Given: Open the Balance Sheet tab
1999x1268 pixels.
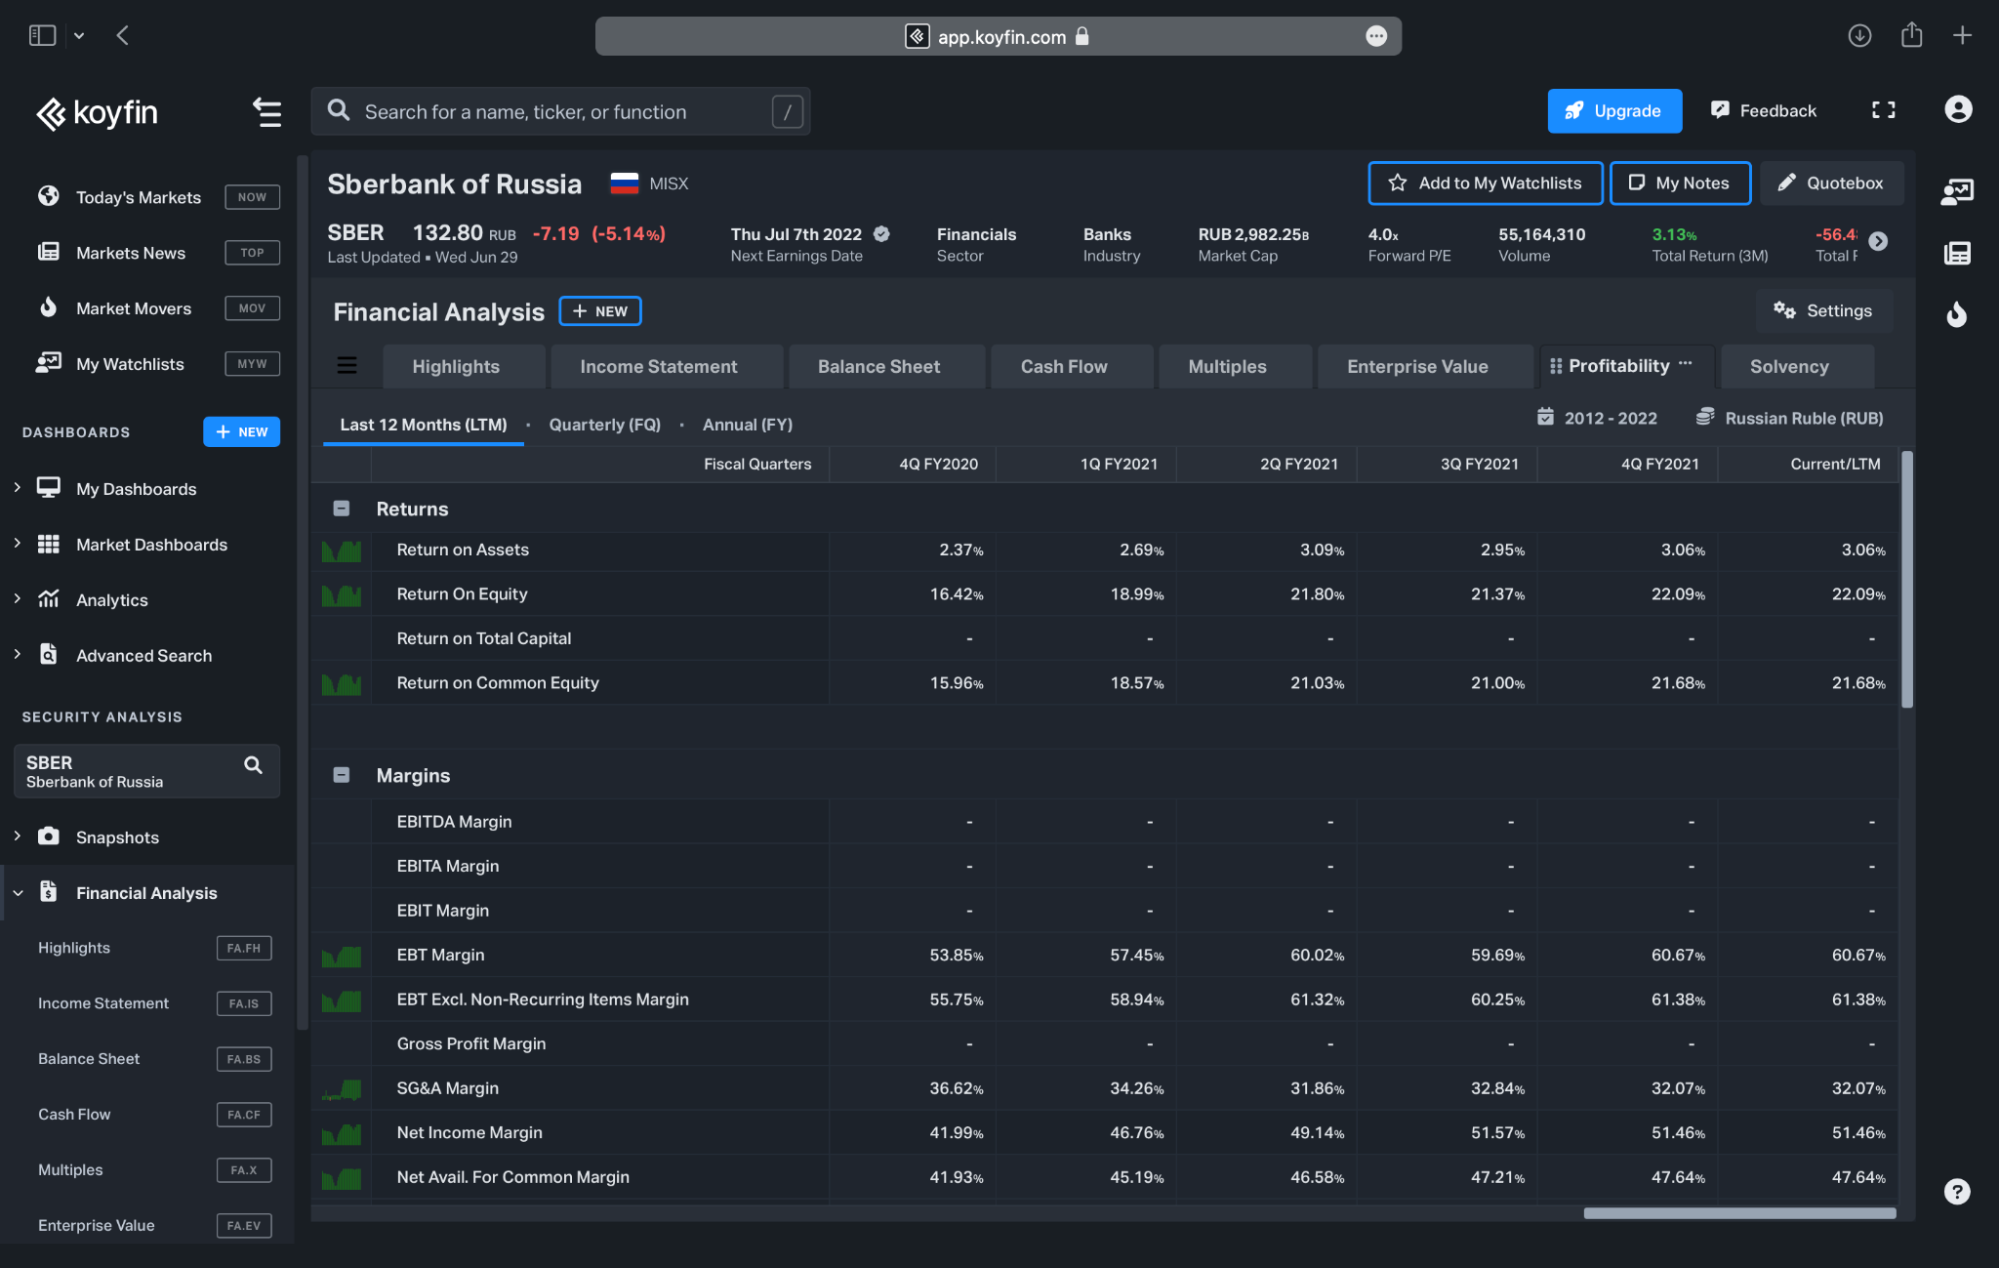Looking at the screenshot, I should 887,366.
